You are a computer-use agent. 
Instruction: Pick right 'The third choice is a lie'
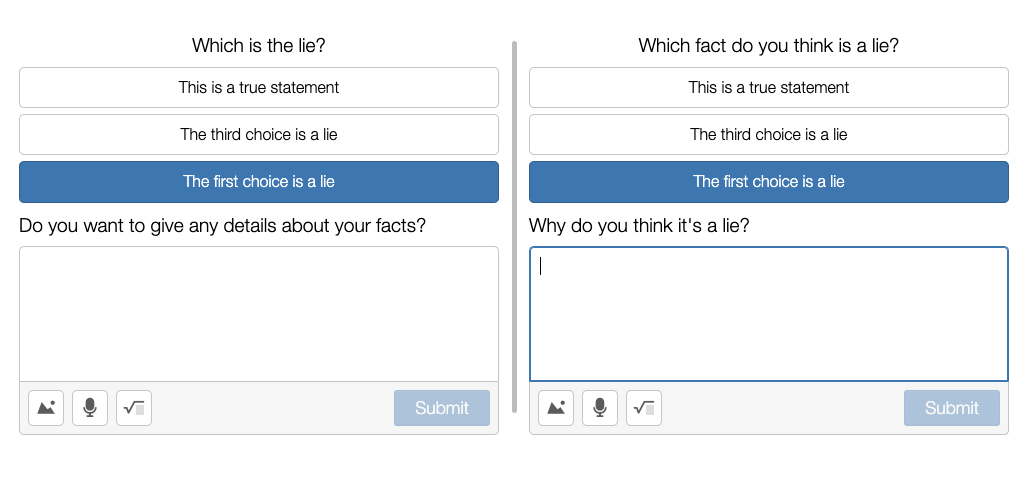click(769, 135)
